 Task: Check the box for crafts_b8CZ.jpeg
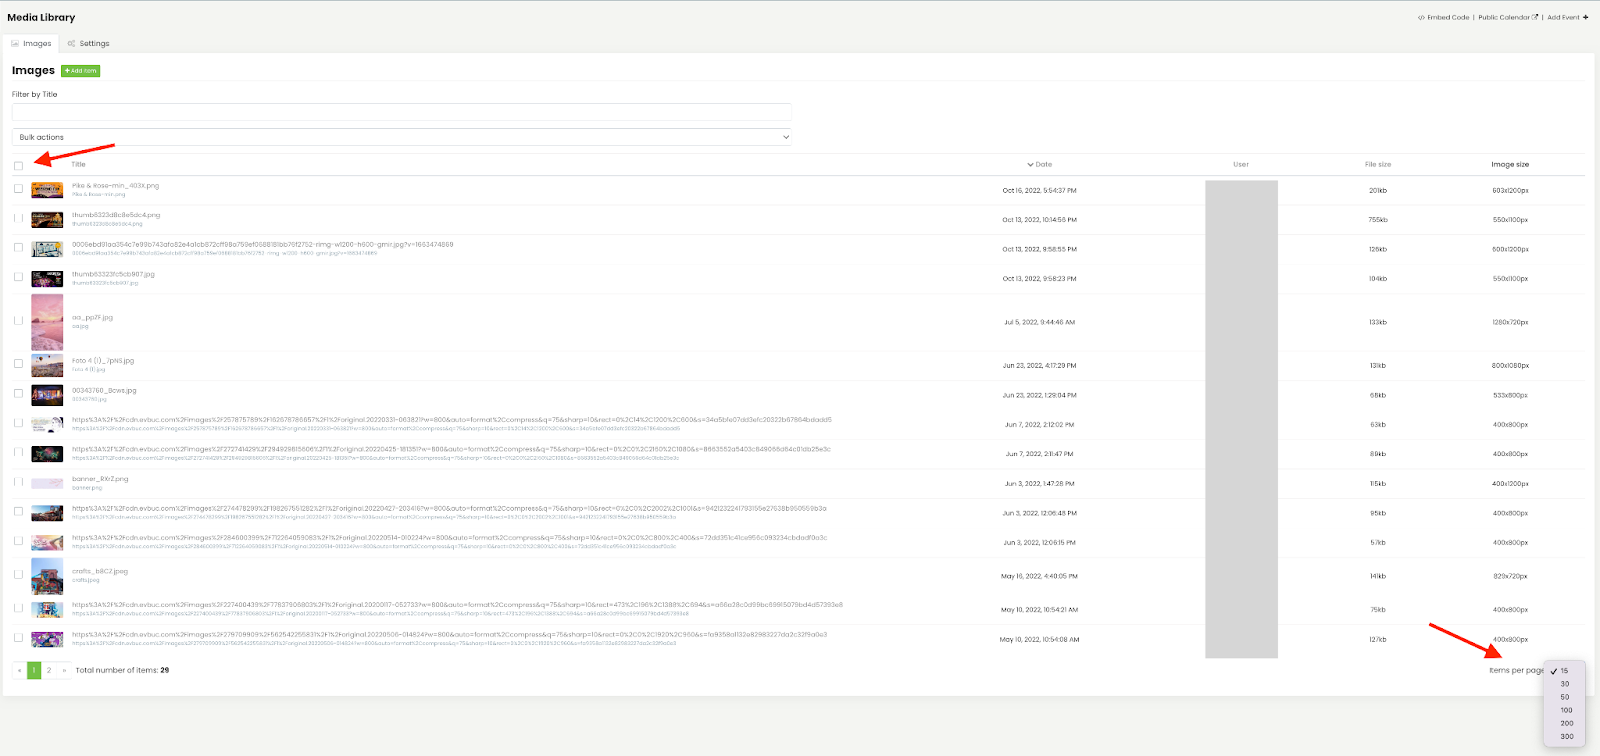18,574
